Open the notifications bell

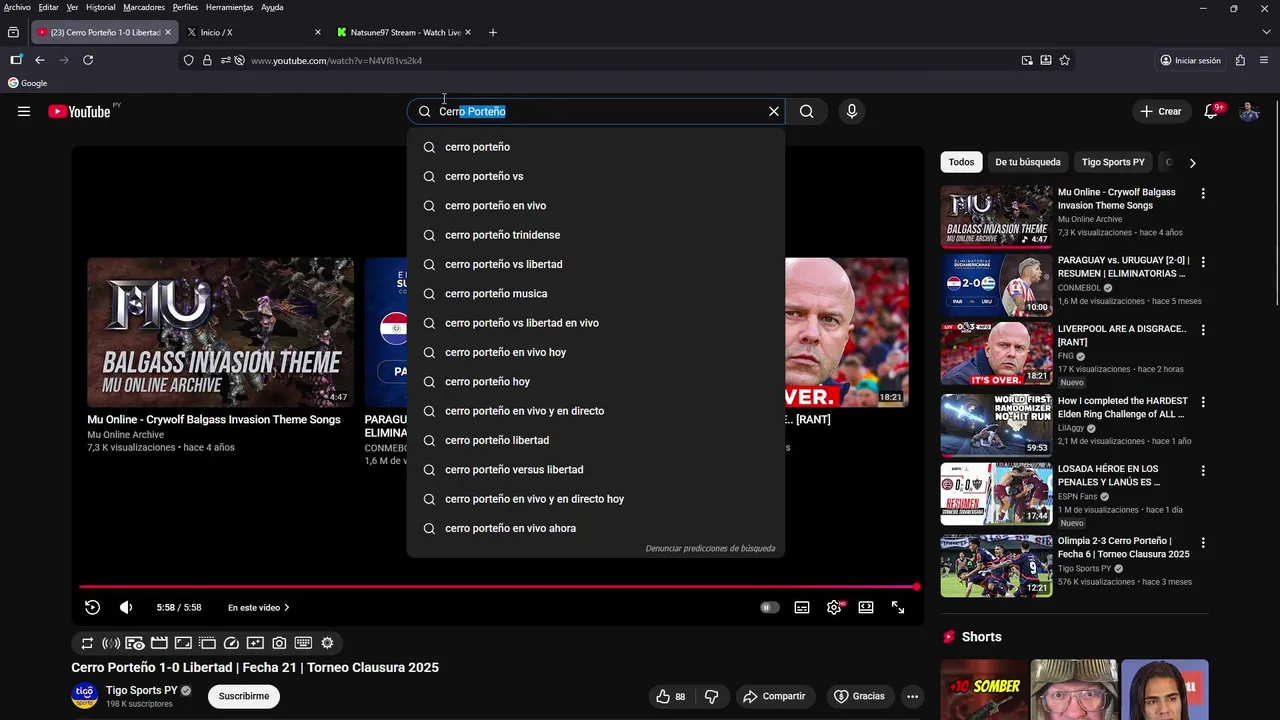coord(1211,111)
